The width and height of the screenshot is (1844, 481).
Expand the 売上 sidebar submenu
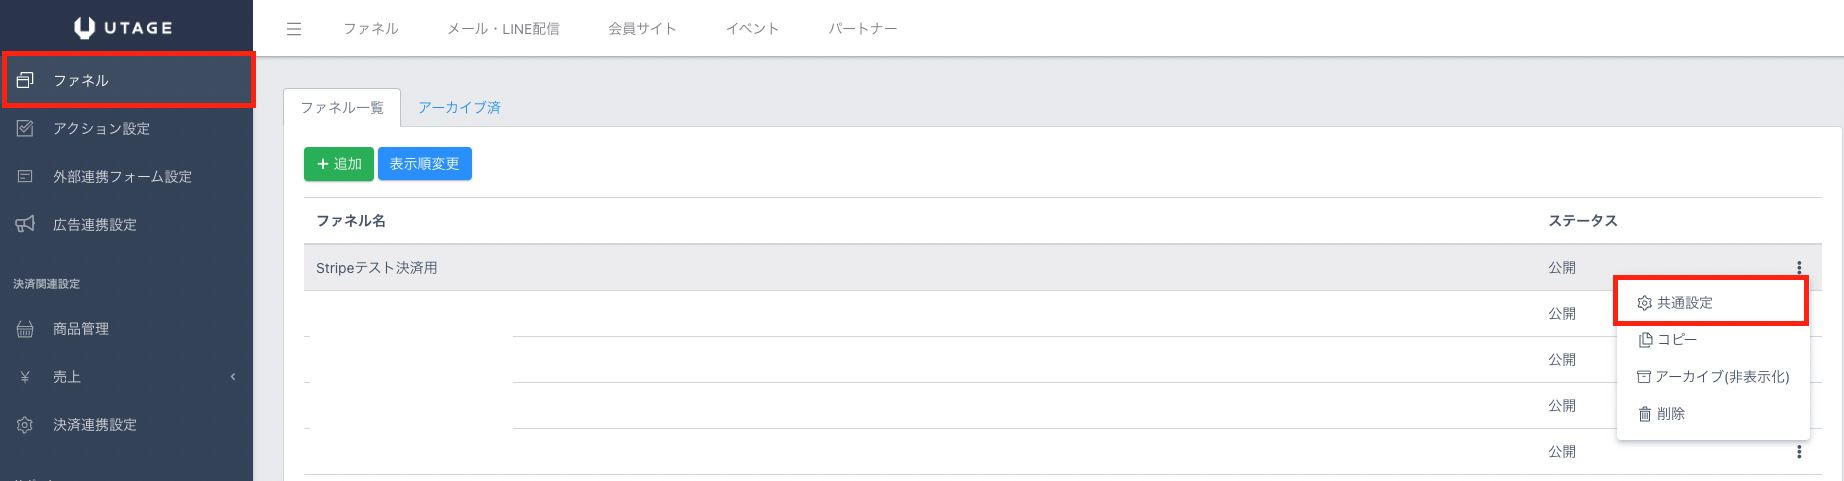click(x=126, y=376)
